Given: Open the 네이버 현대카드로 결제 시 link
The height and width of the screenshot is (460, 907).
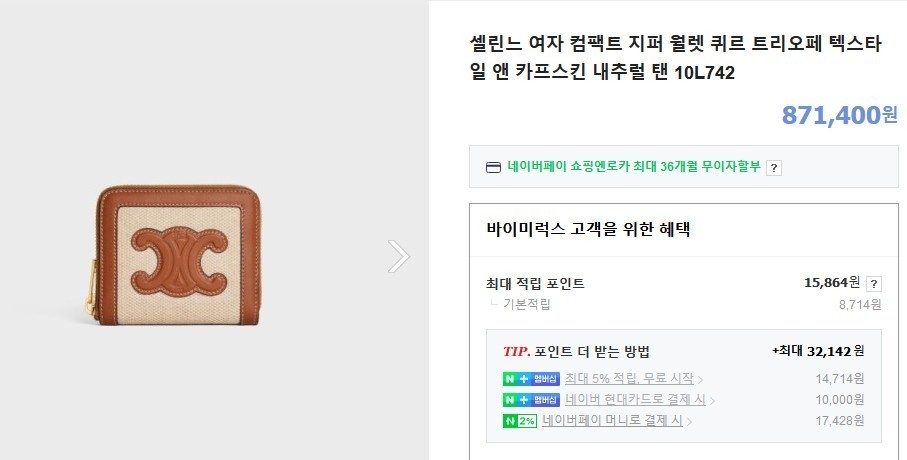Looking at the screenshot, I should tap(635, 399).
